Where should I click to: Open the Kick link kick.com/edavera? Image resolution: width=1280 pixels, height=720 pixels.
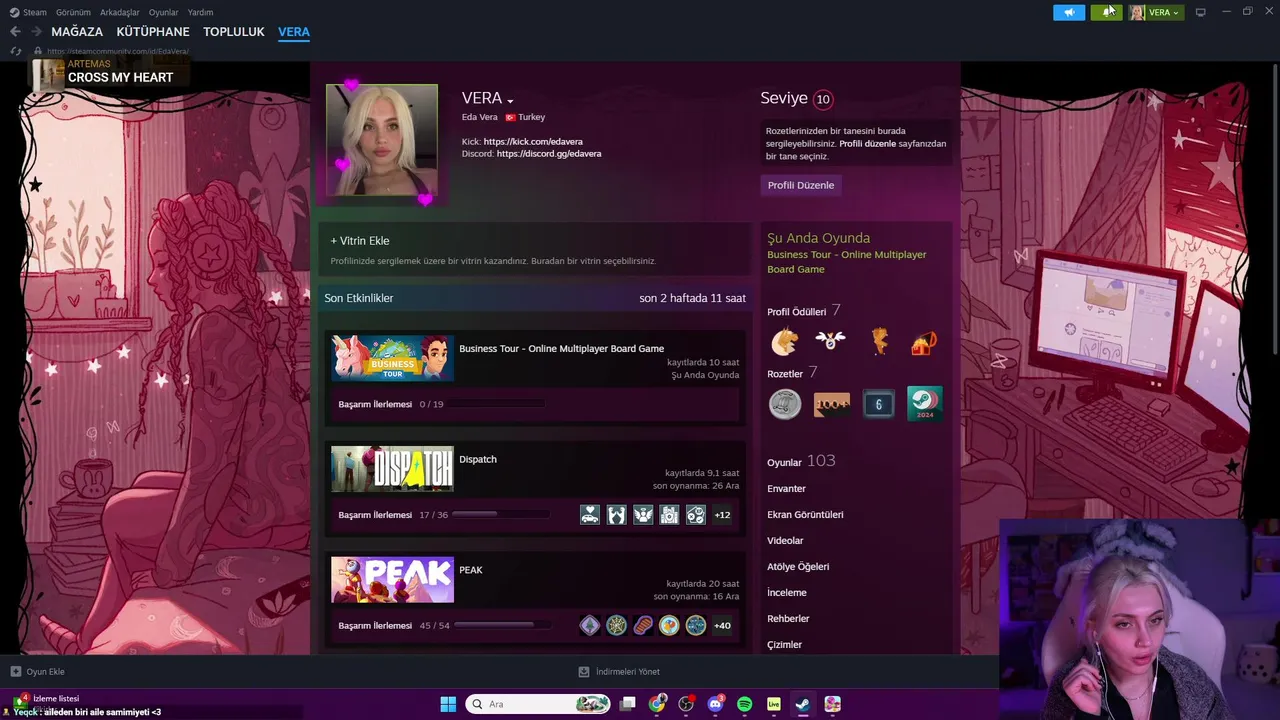533,142
